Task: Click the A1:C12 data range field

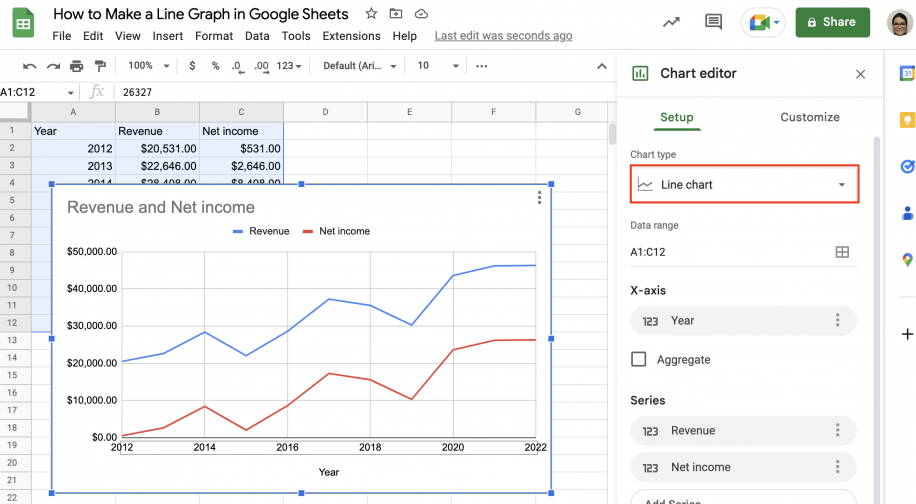Action: 743,252
